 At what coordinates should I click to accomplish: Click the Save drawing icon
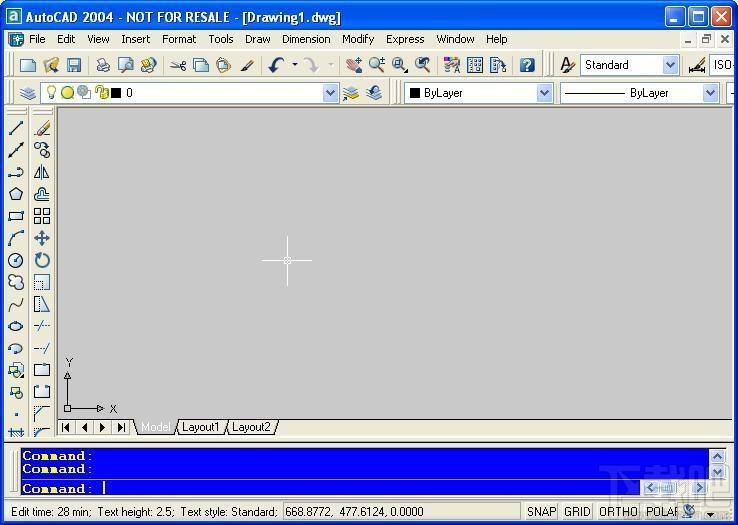tap(74, 65)
